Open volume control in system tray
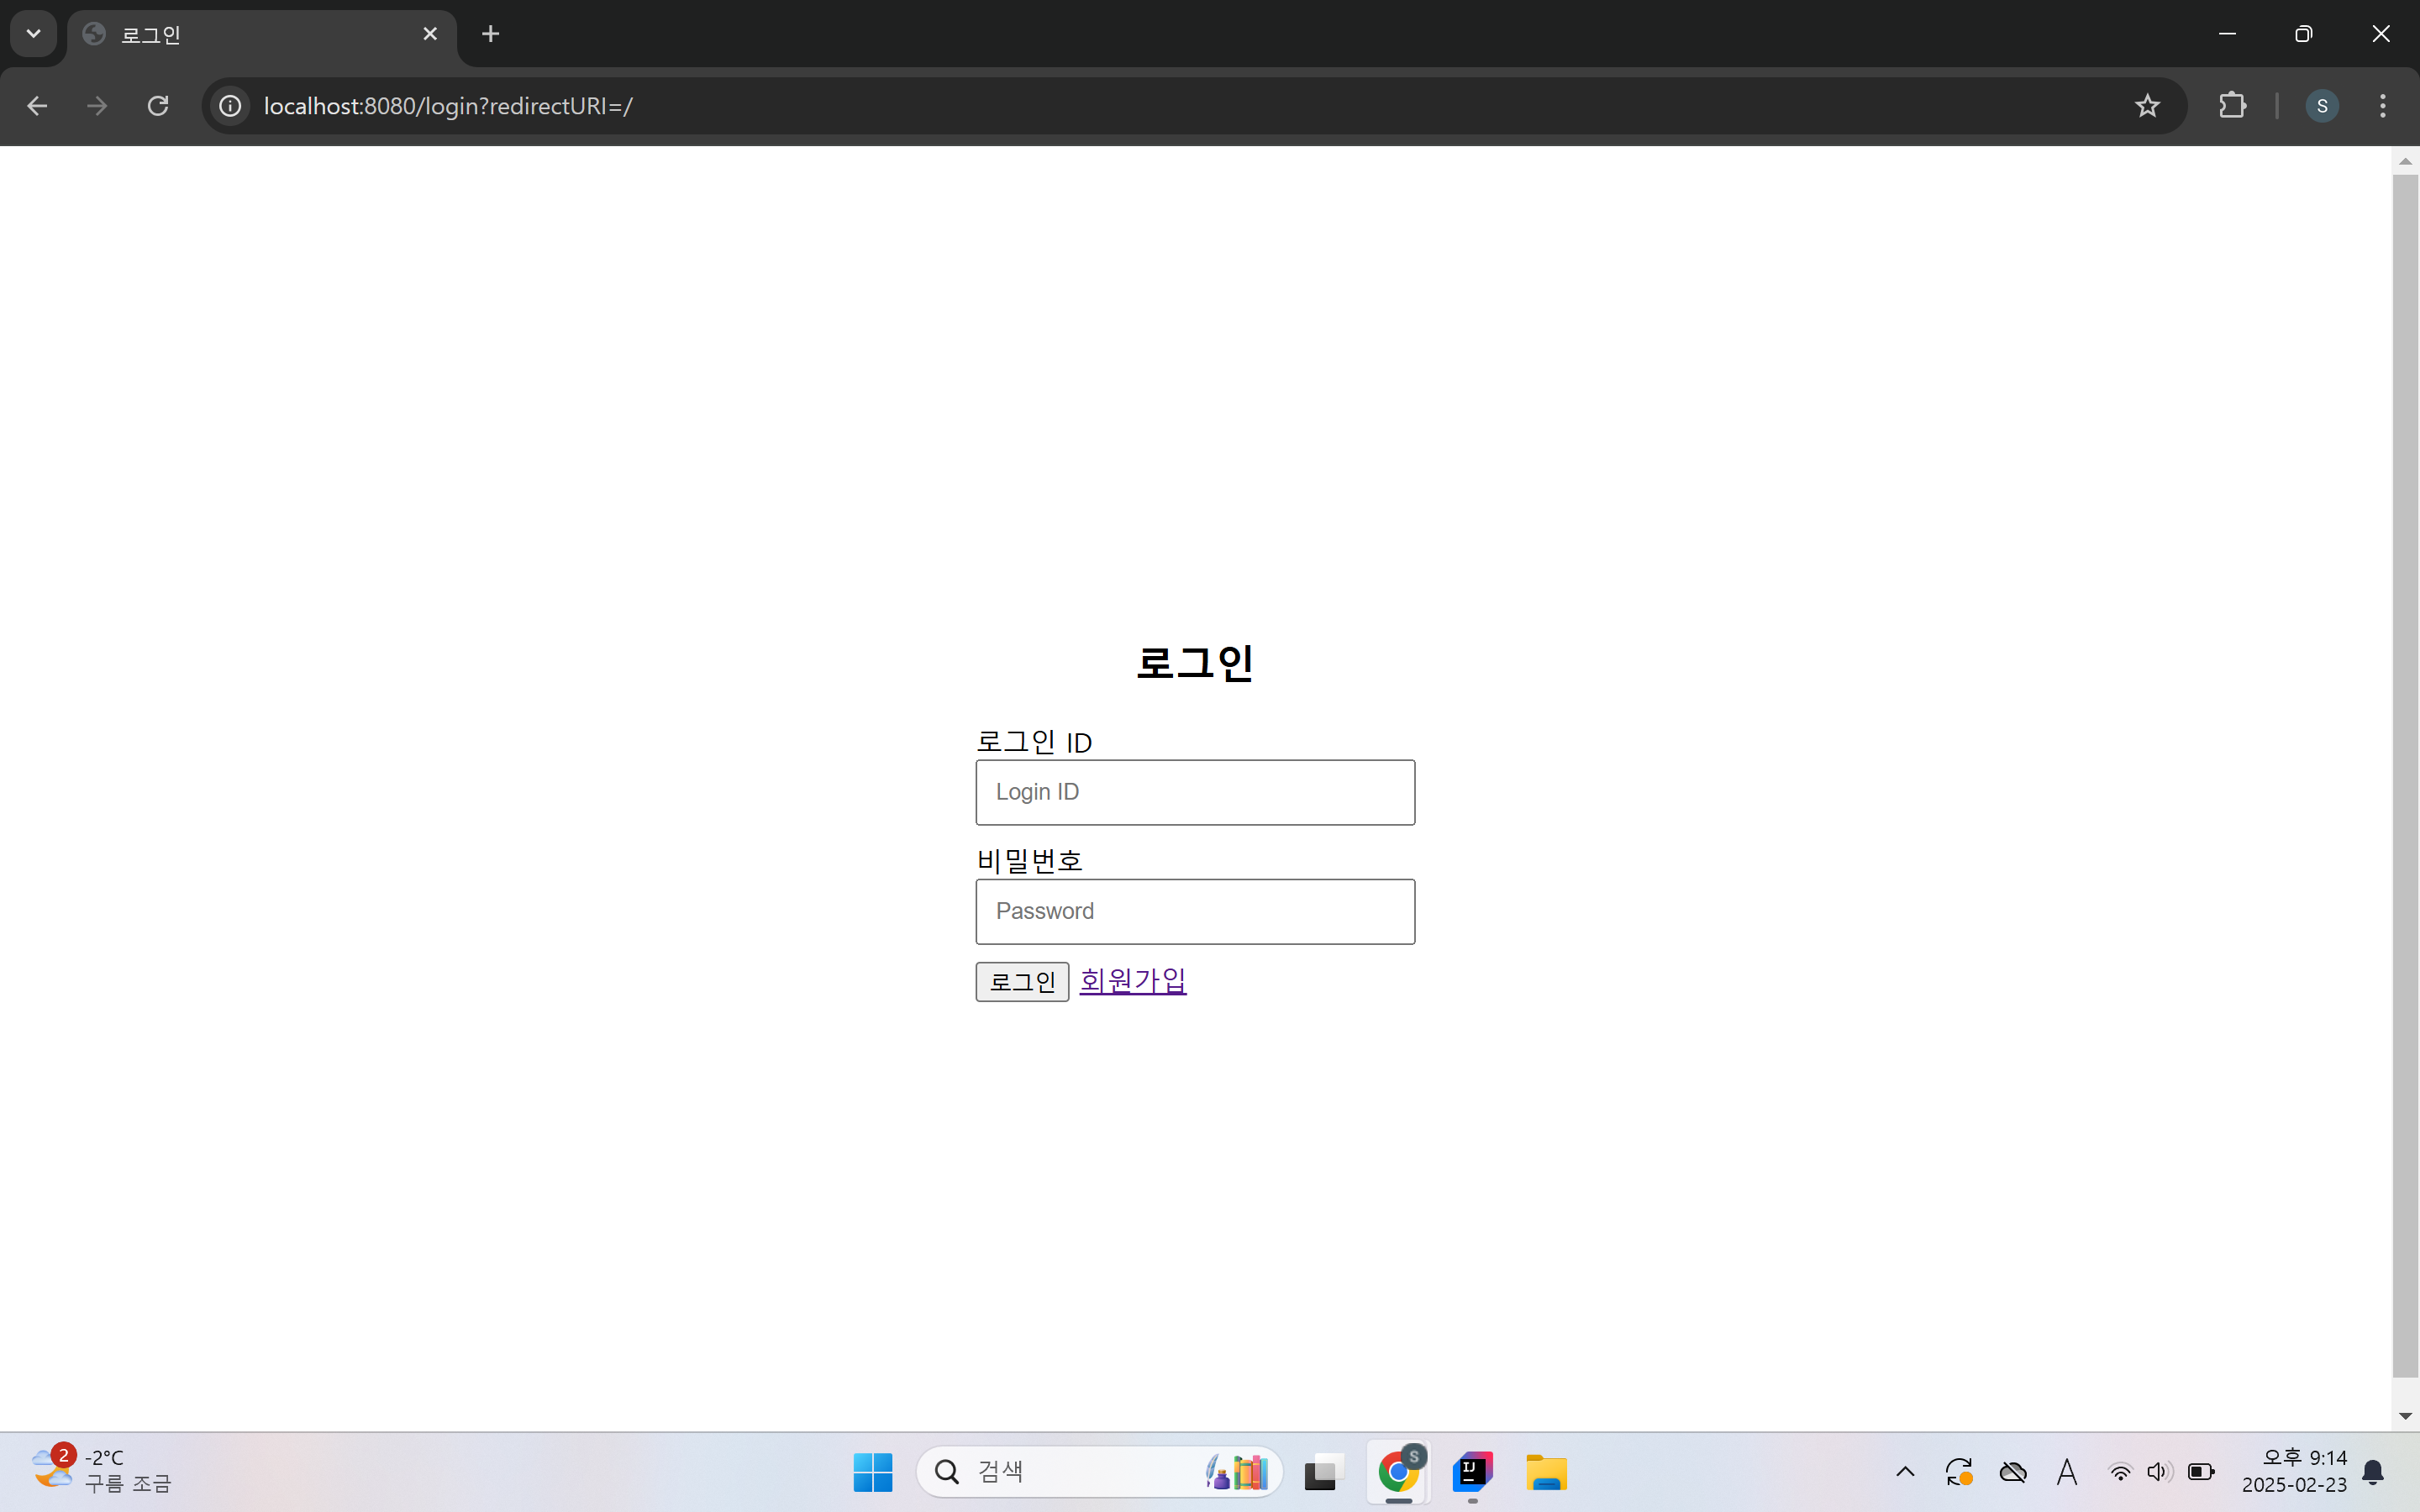The image size is (2420, 1512). coord(2158,1472)
